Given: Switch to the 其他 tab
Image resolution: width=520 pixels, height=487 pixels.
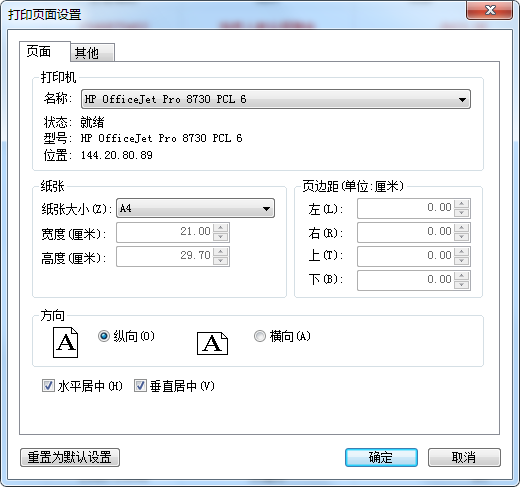Looking at the screenshot, I should [92, 53].
